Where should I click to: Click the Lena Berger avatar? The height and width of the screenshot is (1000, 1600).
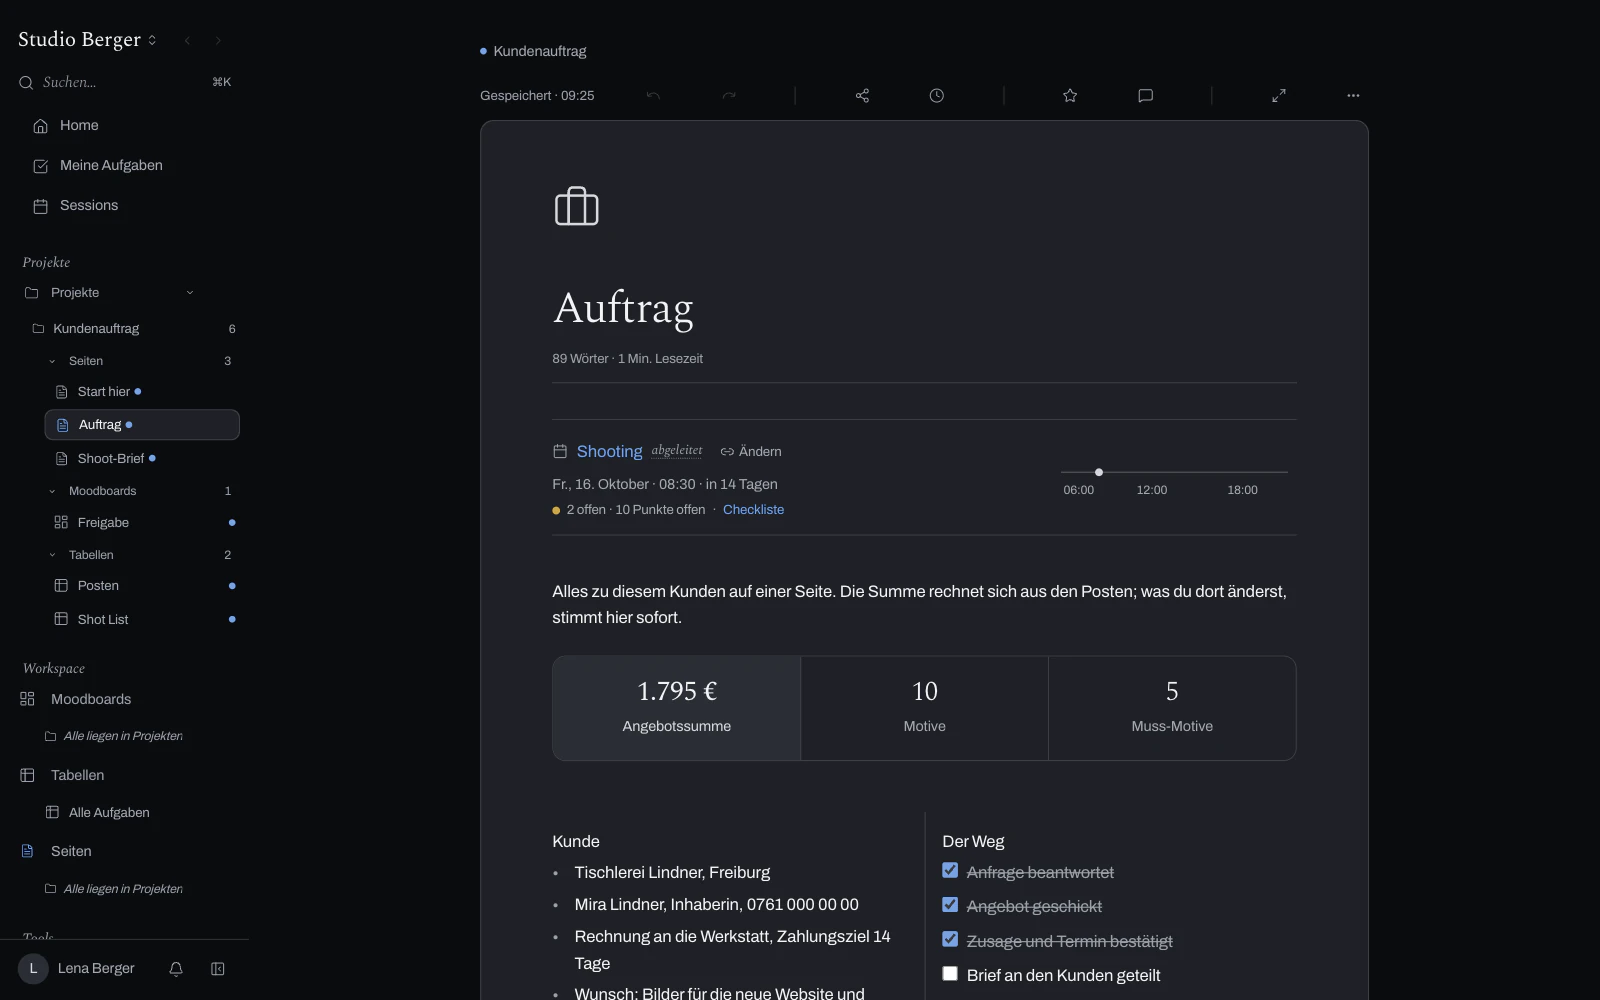point(33,968)
